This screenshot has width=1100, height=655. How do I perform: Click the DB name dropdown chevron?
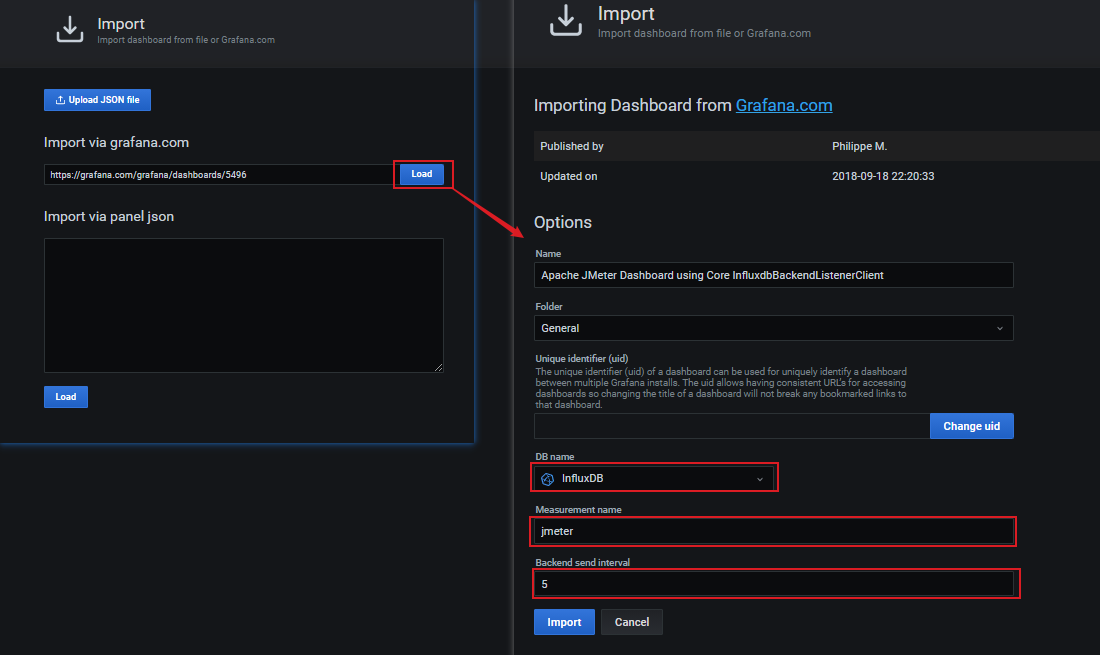pyautogui.click(x=760, y=479)
